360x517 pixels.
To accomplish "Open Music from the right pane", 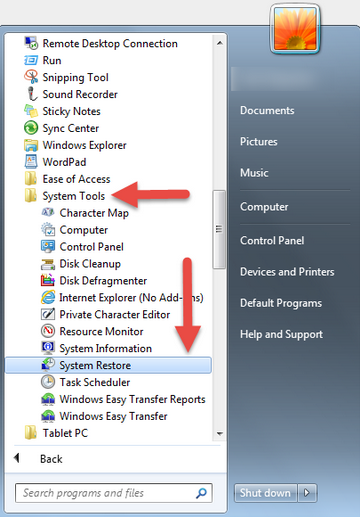I will (x=254, y=173).
